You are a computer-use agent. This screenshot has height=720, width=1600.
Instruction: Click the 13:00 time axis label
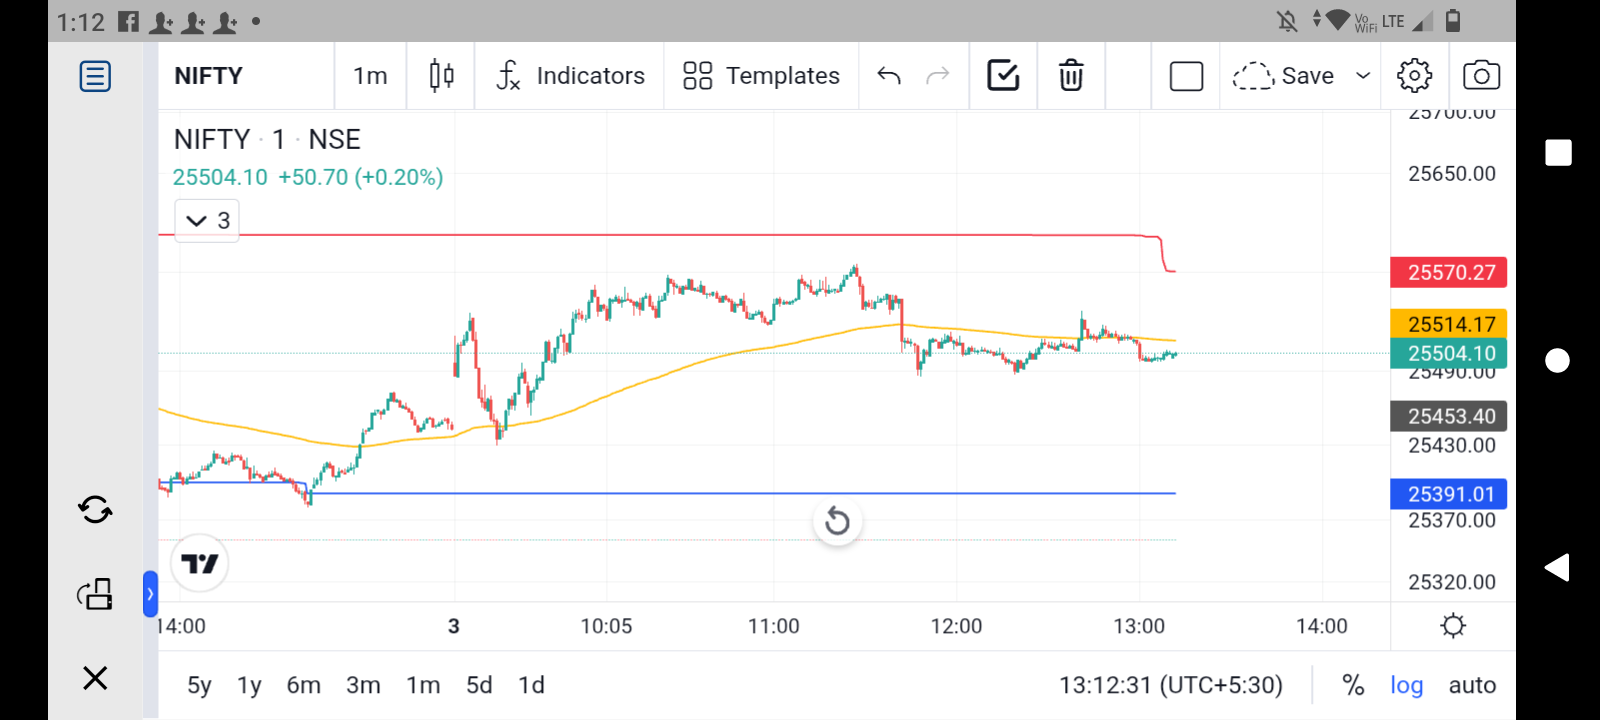[x=1139, y=626]
